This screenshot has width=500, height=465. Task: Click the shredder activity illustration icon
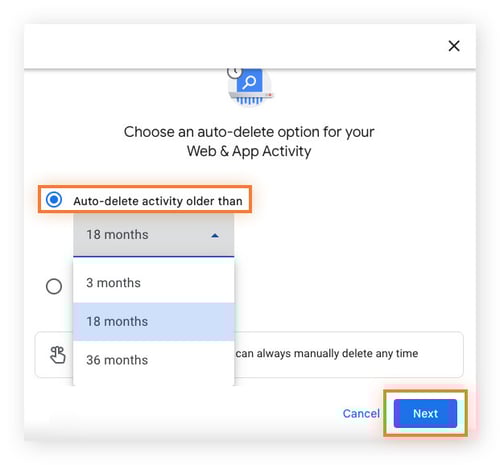(x=250, y=86)
